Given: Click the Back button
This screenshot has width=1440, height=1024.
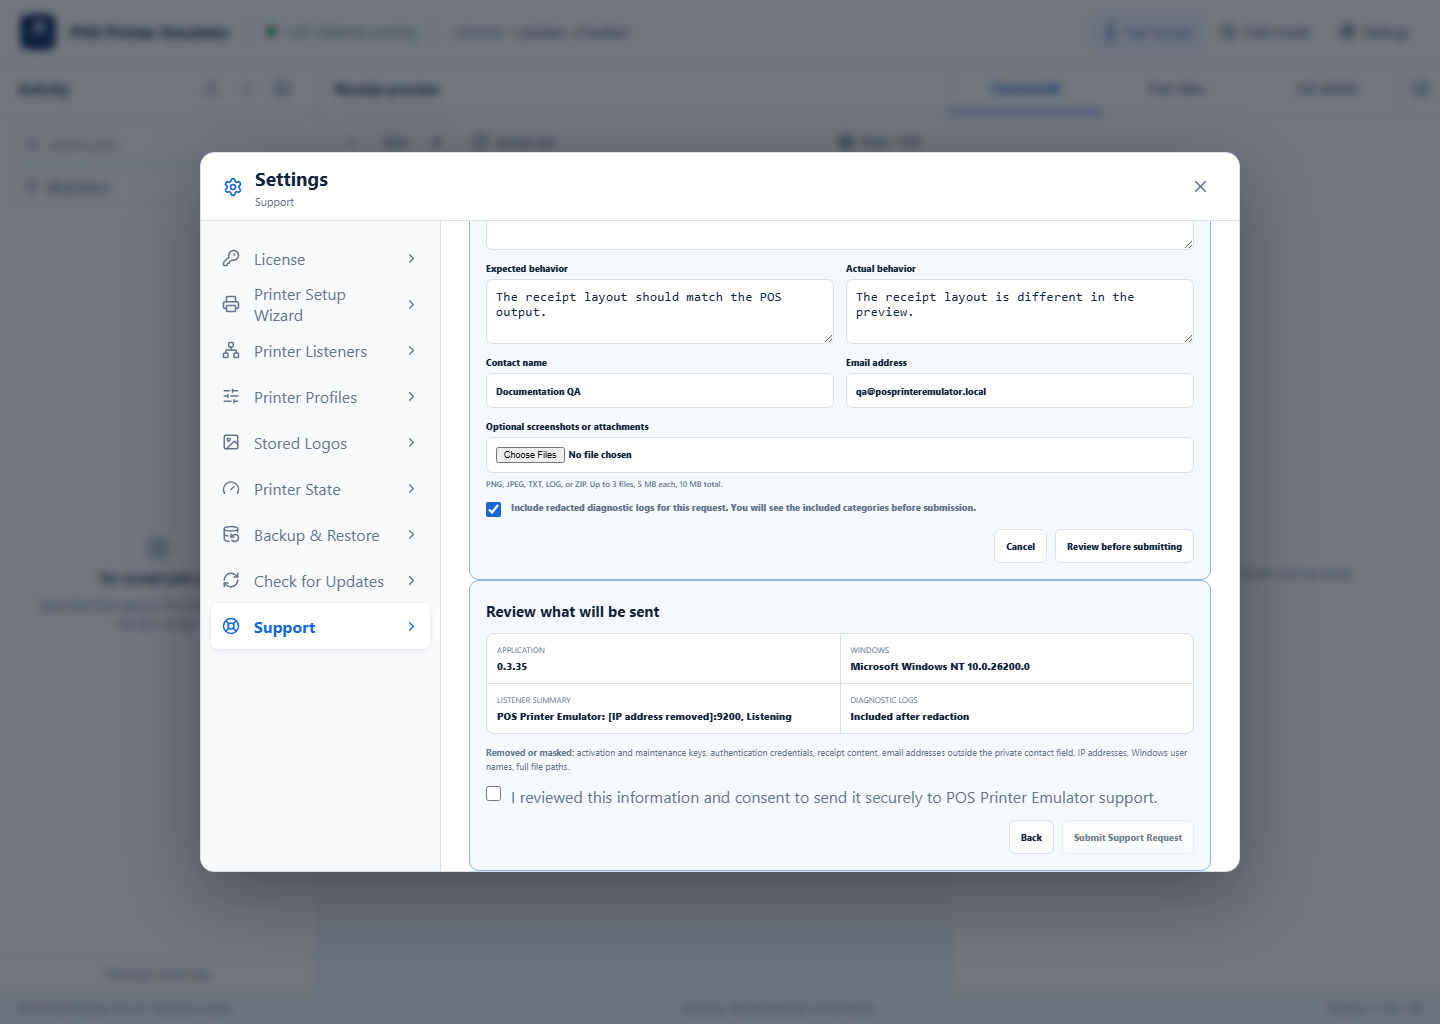Looking at the screenshot, I should [1031, 837].
